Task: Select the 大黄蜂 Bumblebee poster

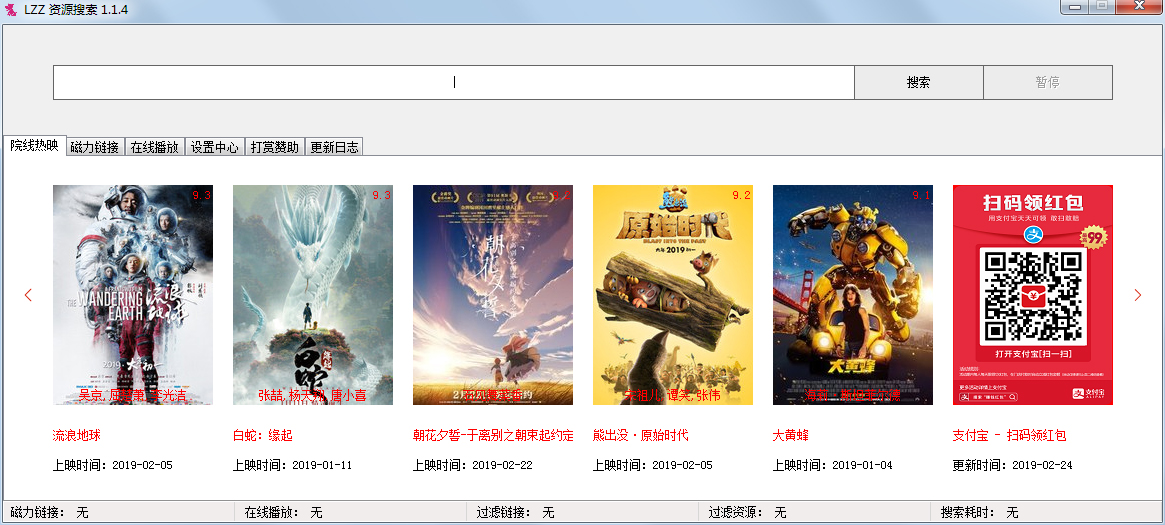Action: pos(853,295)
